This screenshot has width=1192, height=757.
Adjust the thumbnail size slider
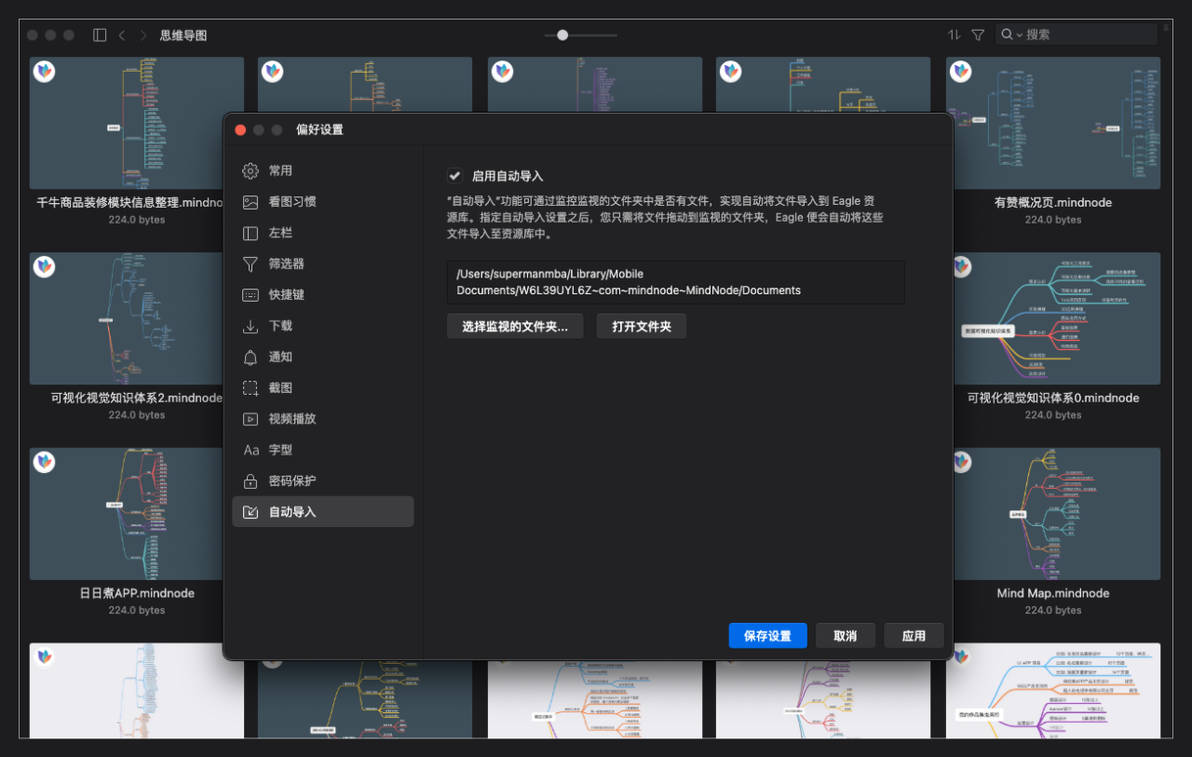pyautogui.click(x=563, y=35)
